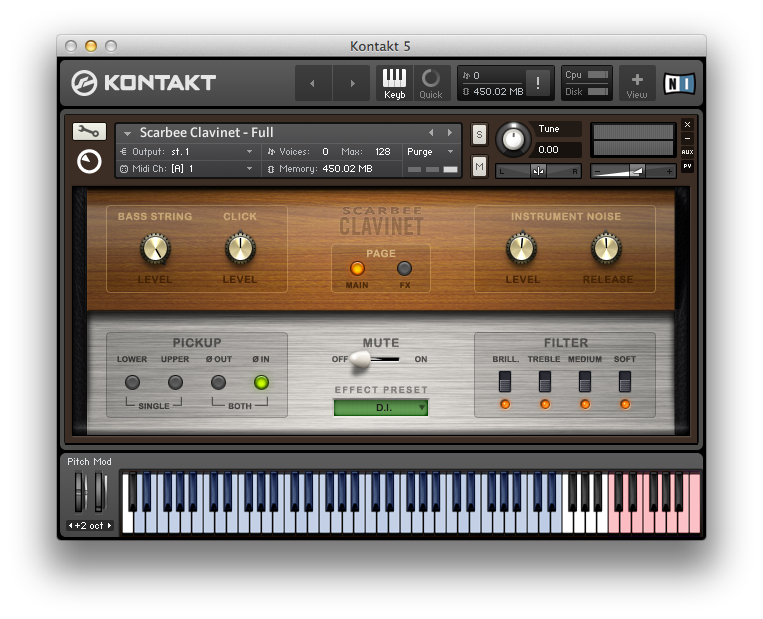
Task: Expand the instrument name dropdown triangle
Action: click(127, 133)
